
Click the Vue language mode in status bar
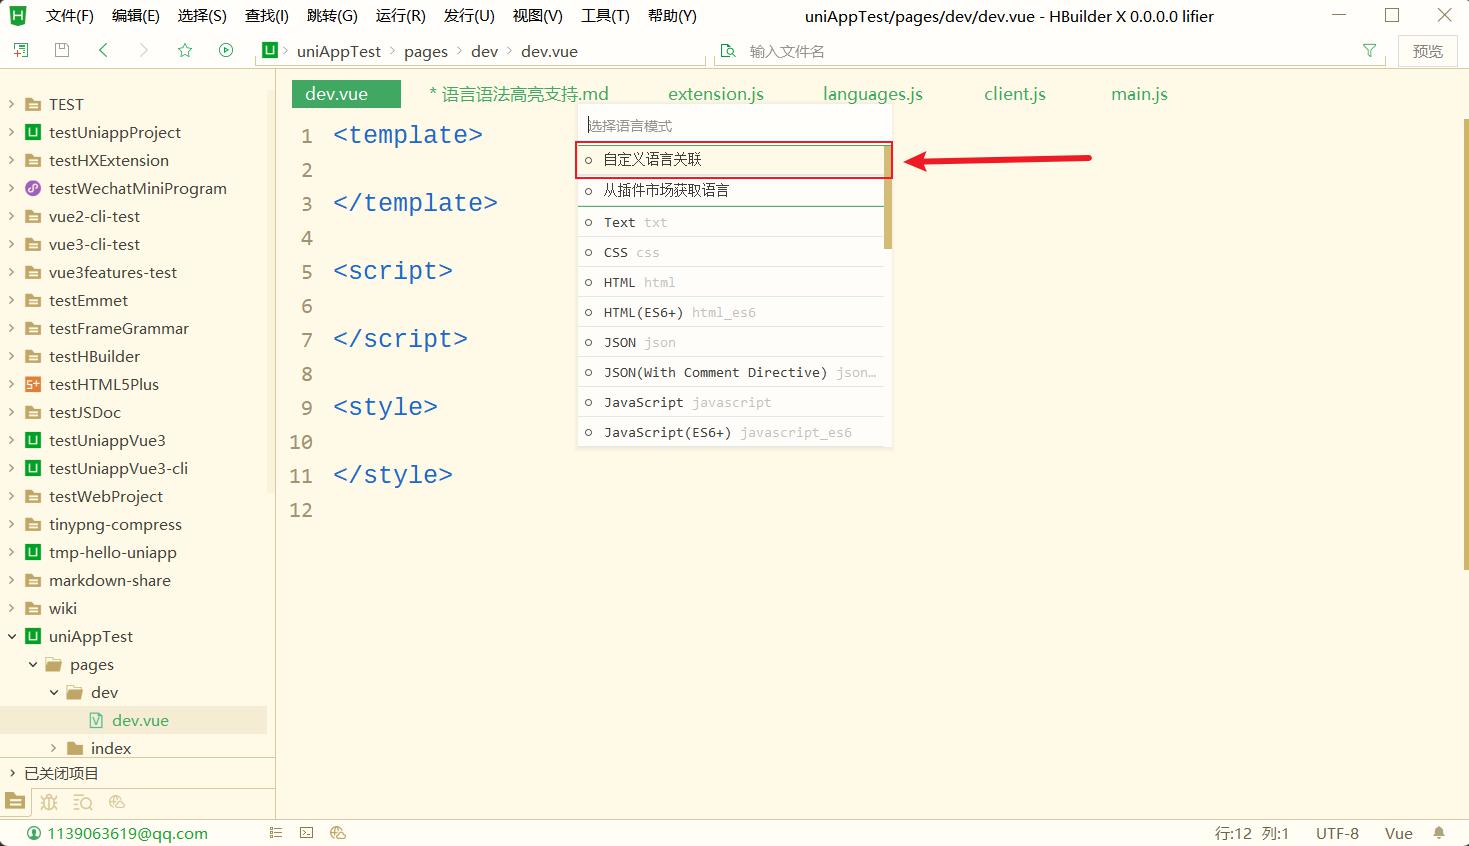[x=1398, y=833]
